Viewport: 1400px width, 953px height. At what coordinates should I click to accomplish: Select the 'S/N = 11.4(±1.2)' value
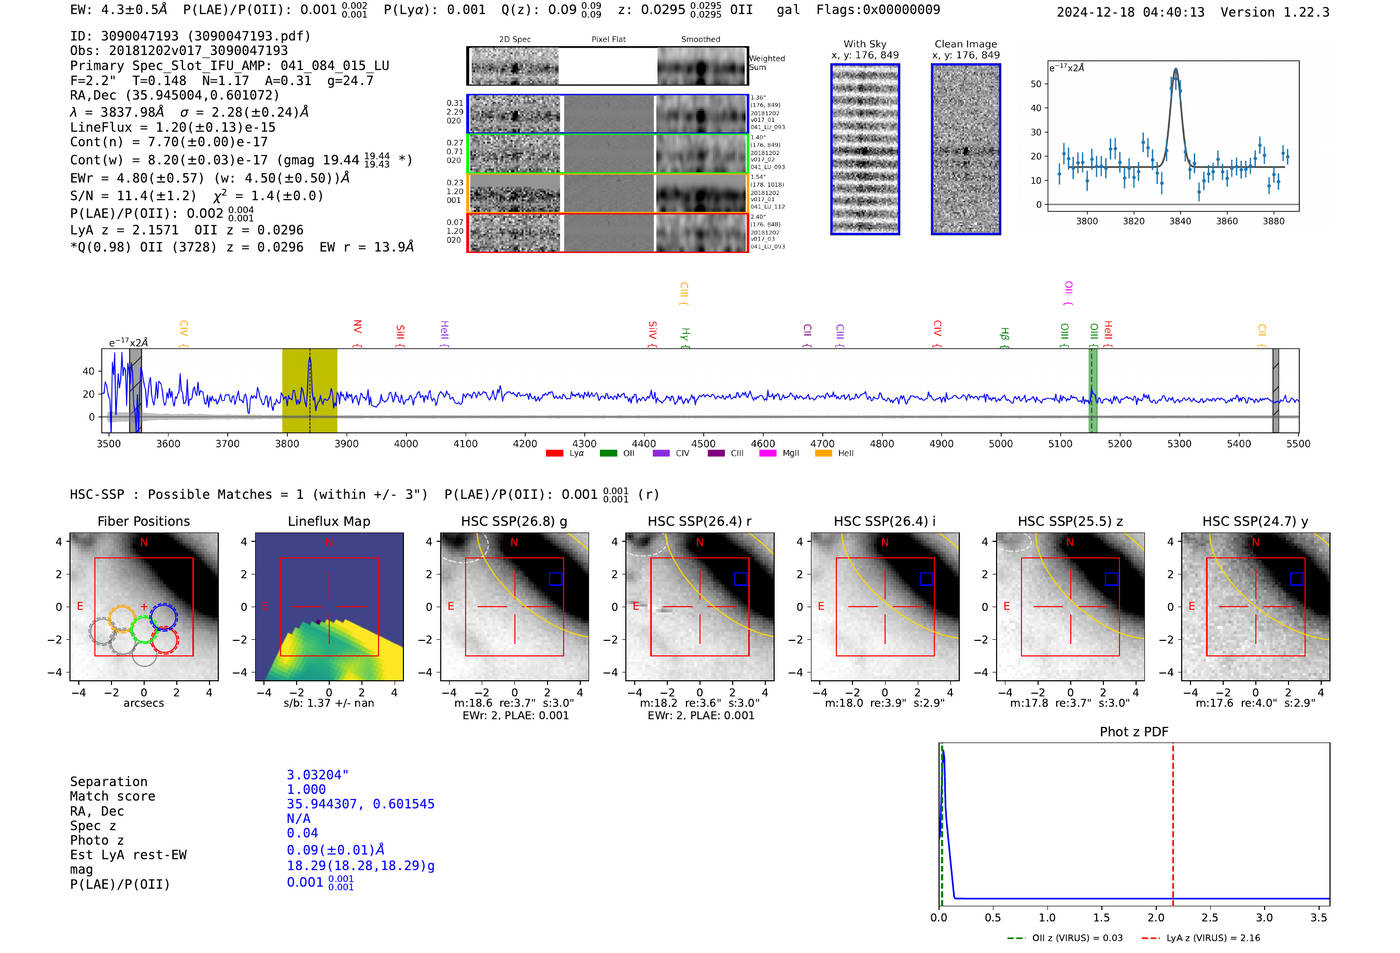(x=133, y=196)
